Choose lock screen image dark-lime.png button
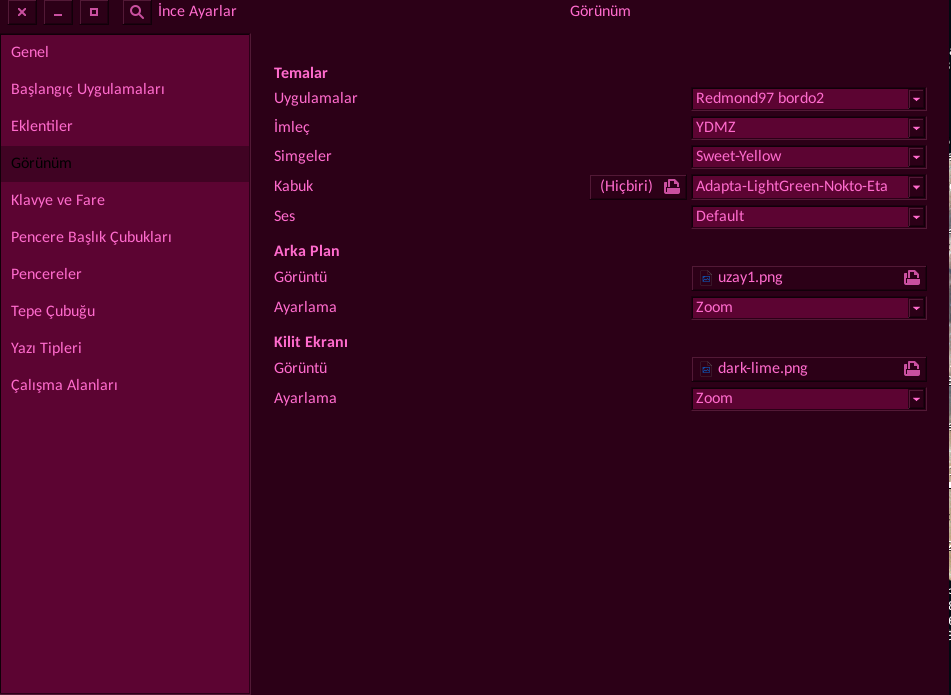Screen dimensions: 951x695 (809, 369)
